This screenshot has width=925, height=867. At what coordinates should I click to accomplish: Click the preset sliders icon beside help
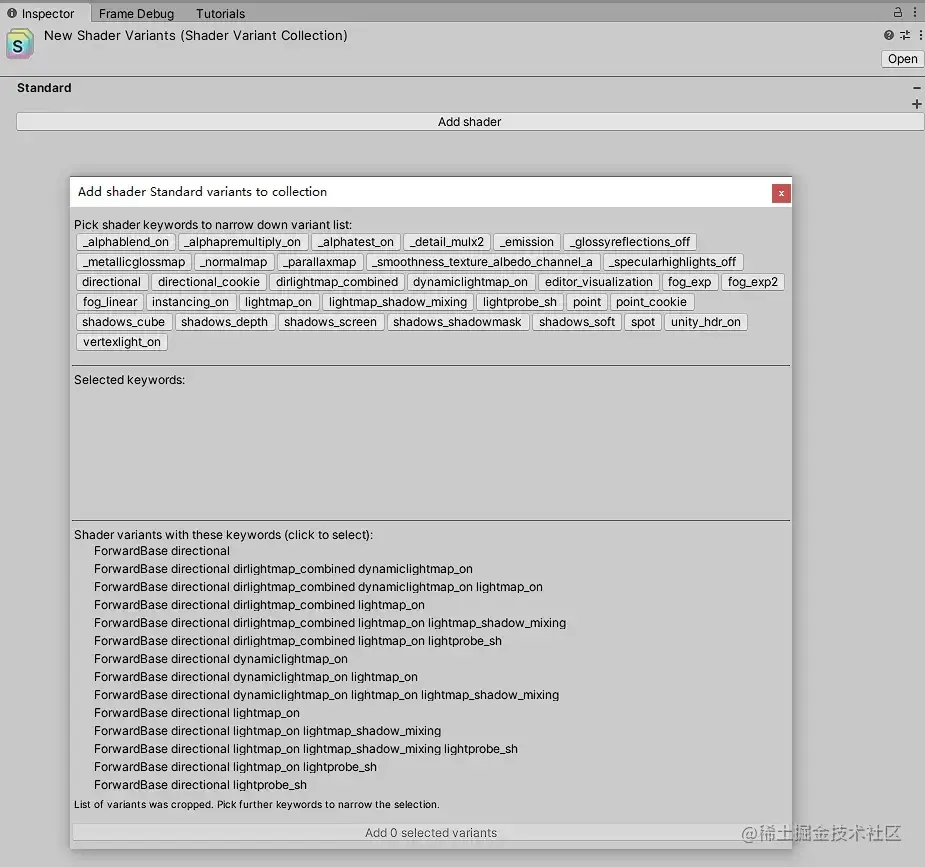tap(905, 35)
